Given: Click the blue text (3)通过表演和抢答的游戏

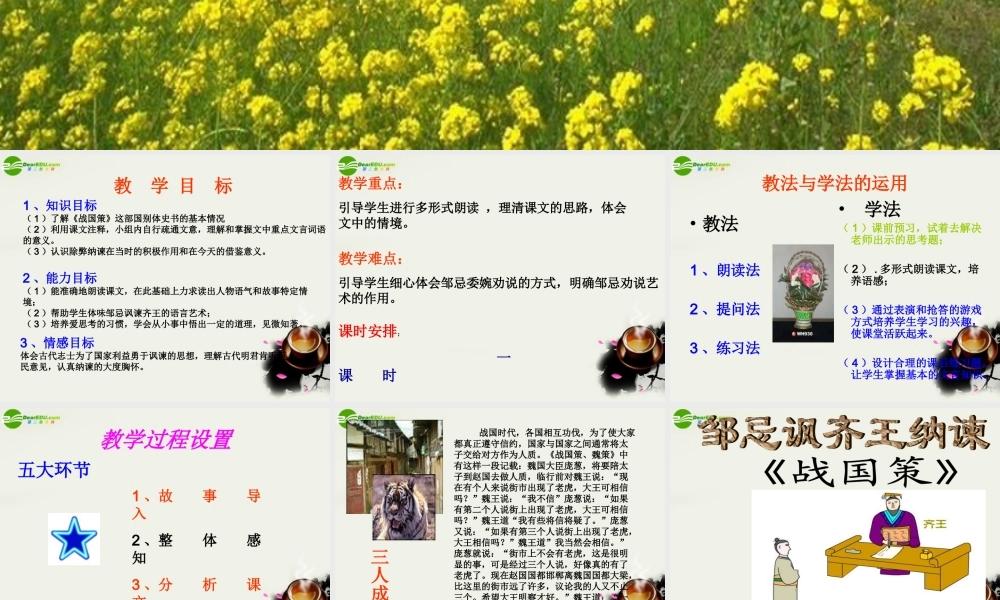Looking at the screenshot, I should tap(913, 321).
